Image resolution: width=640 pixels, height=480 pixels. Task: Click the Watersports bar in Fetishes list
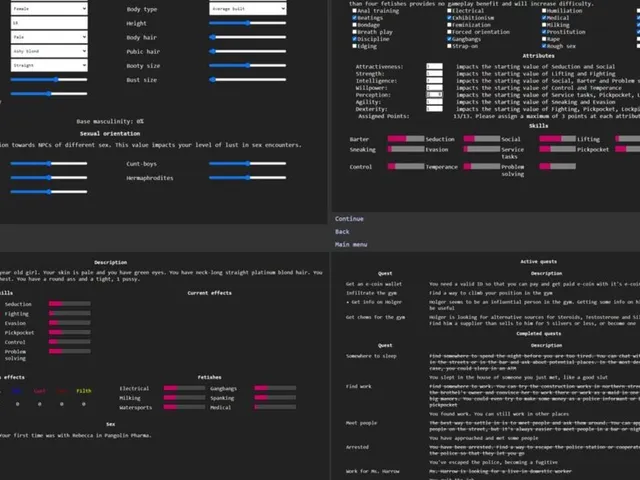point(184,407)
